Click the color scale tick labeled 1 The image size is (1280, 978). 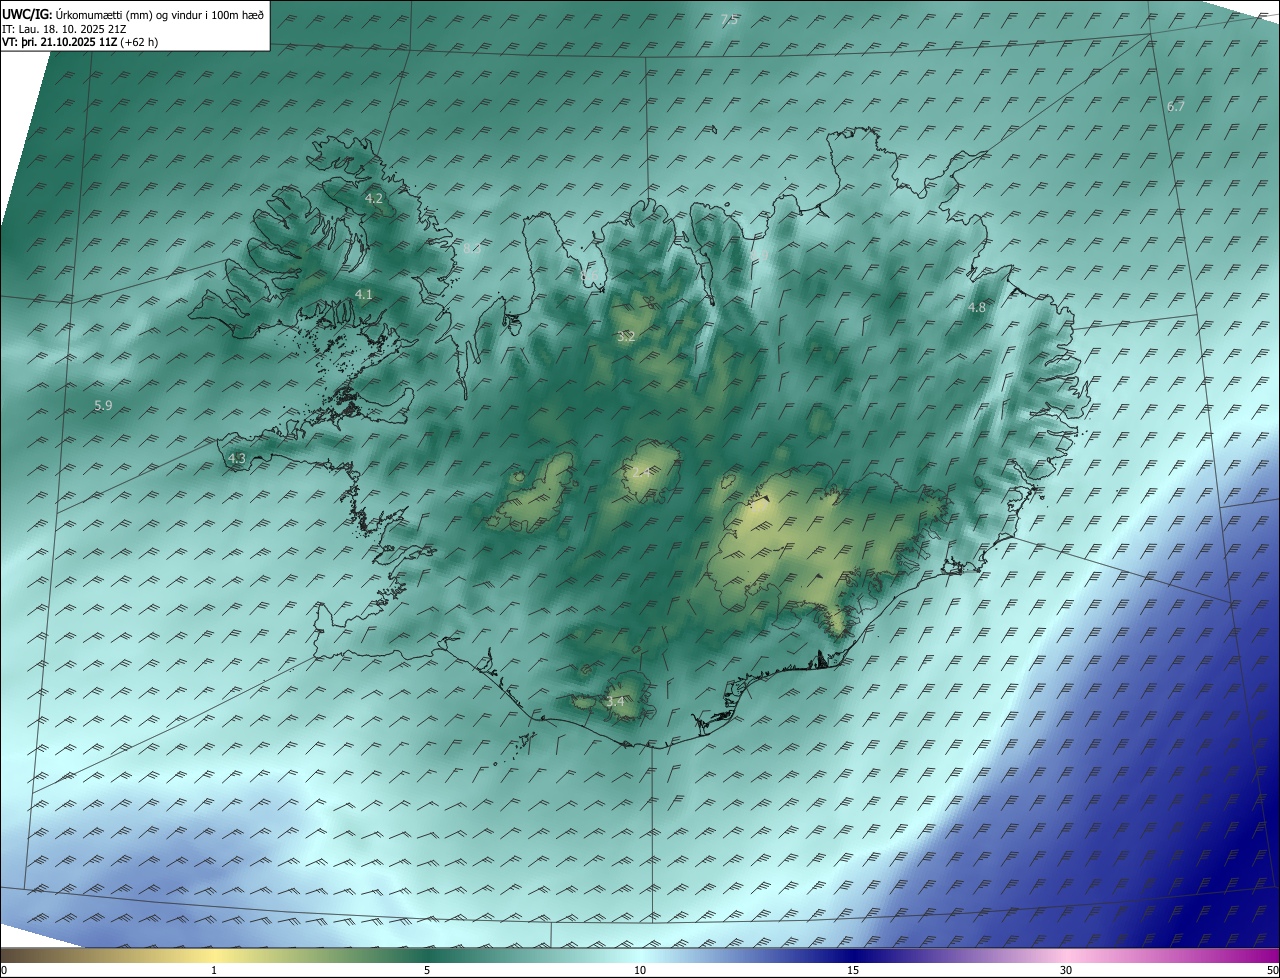214,970
